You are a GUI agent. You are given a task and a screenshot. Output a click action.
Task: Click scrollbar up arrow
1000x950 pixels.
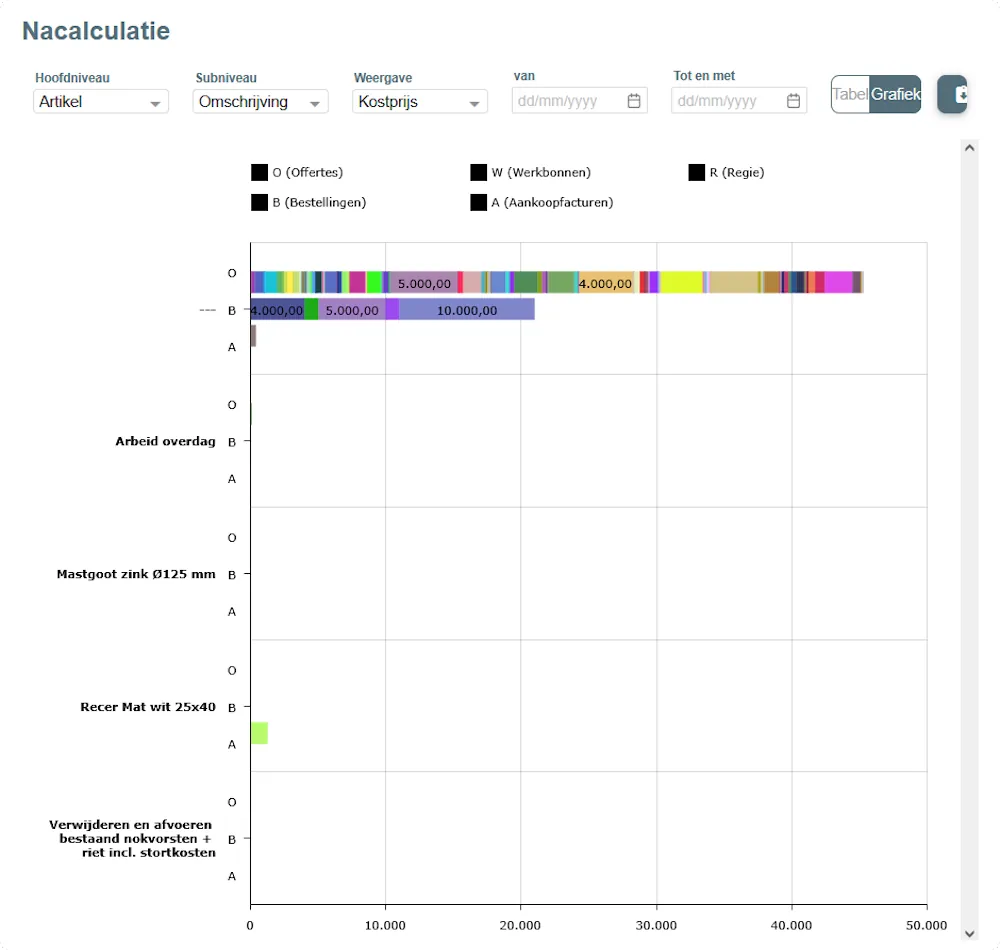coord(969,148)
